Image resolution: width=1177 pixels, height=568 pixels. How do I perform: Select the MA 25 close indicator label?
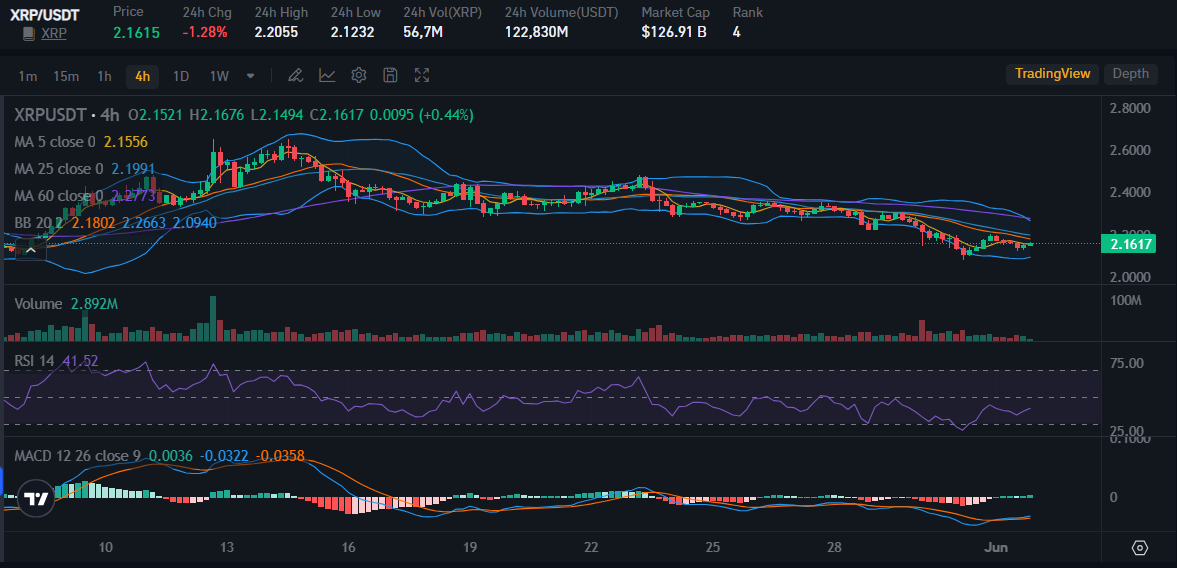pyautogui.click(x=59, y=169)
